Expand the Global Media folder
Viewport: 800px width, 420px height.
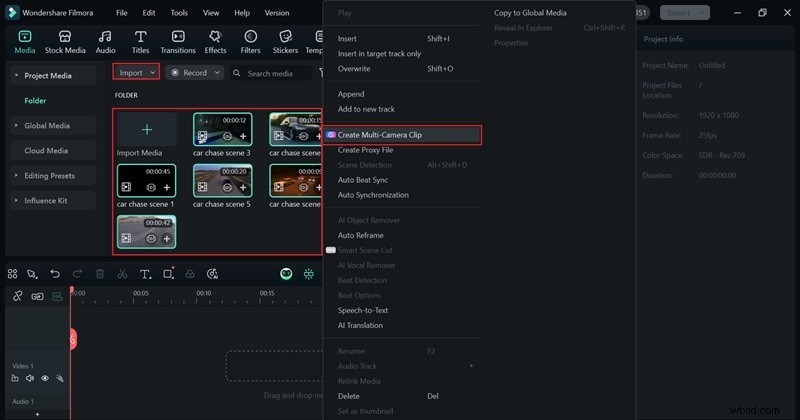pos(47,126)
